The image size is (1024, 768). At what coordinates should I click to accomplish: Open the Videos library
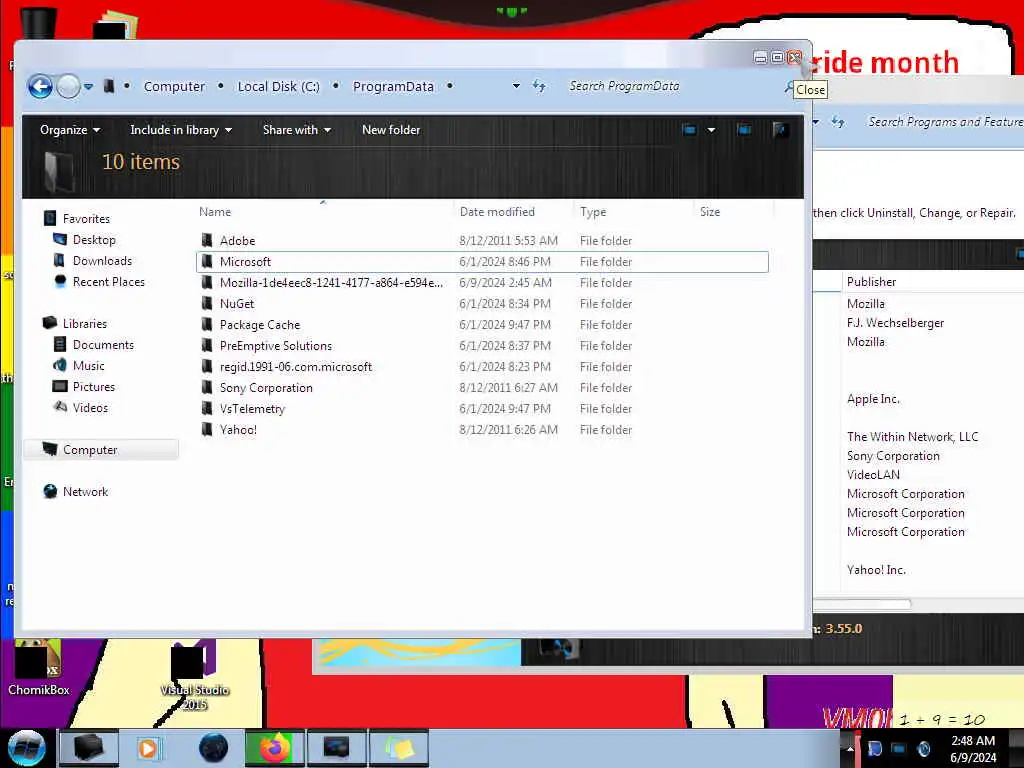(90, 408)
